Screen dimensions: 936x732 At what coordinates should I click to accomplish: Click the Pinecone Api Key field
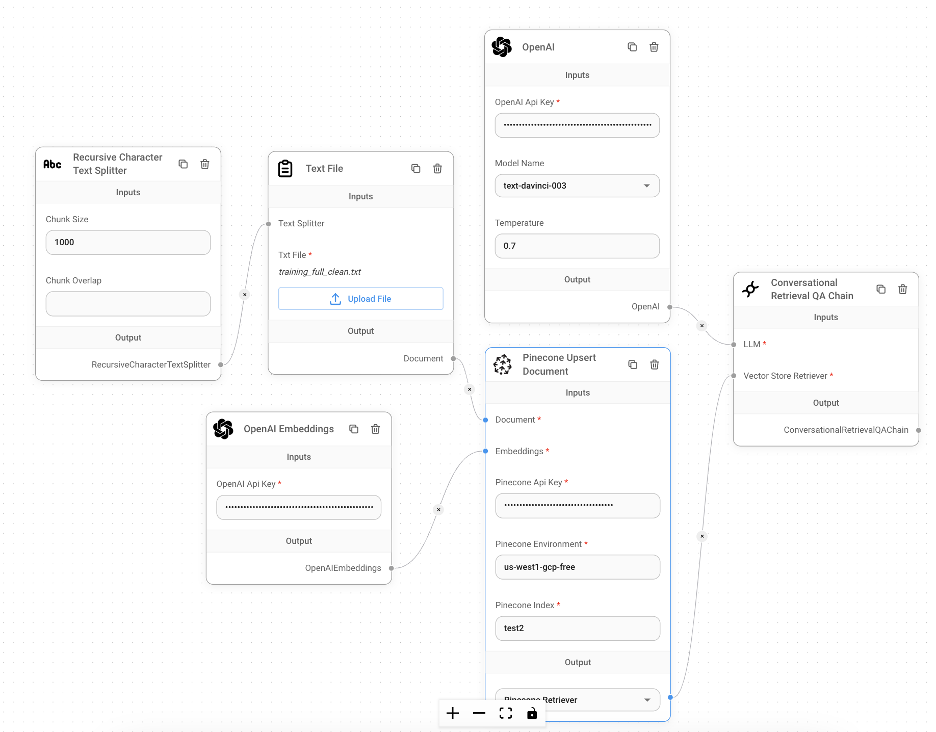click(578, 506)
